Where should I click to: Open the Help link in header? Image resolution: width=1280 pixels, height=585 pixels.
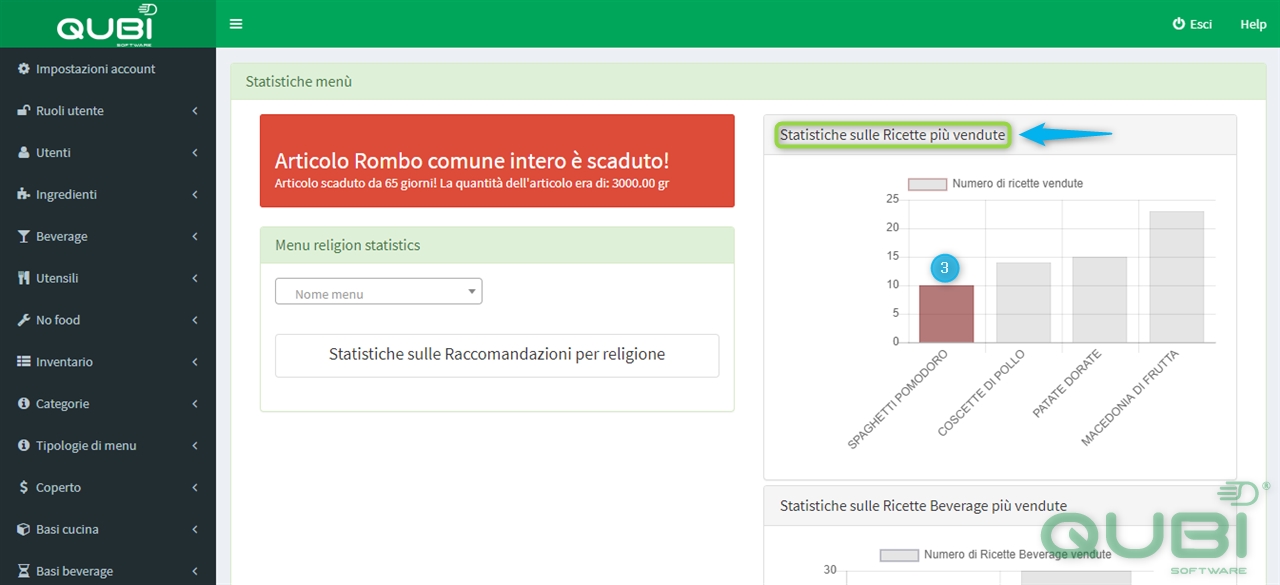[1253, 24]
